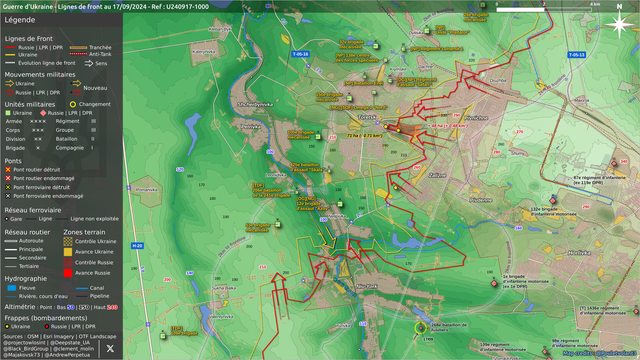Click the yellow Changement circle in legend
The image size is (640, 360).
point(73,104)
